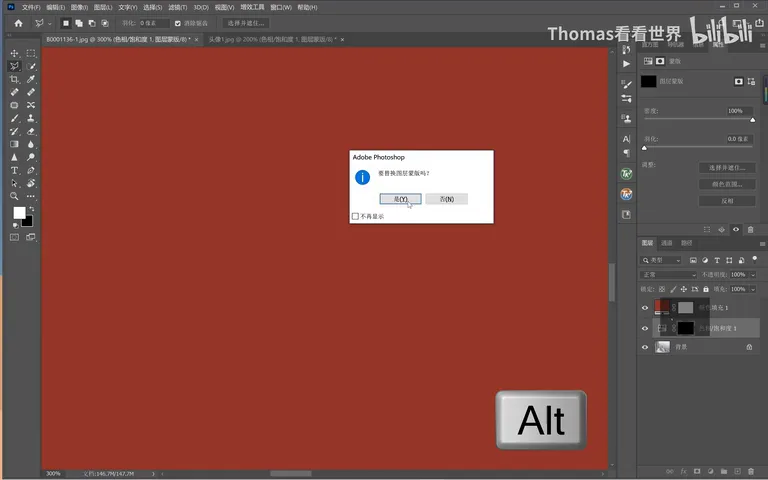Create a new group folder icon
This screenshot has width=768, height=480.
point(724,471)
